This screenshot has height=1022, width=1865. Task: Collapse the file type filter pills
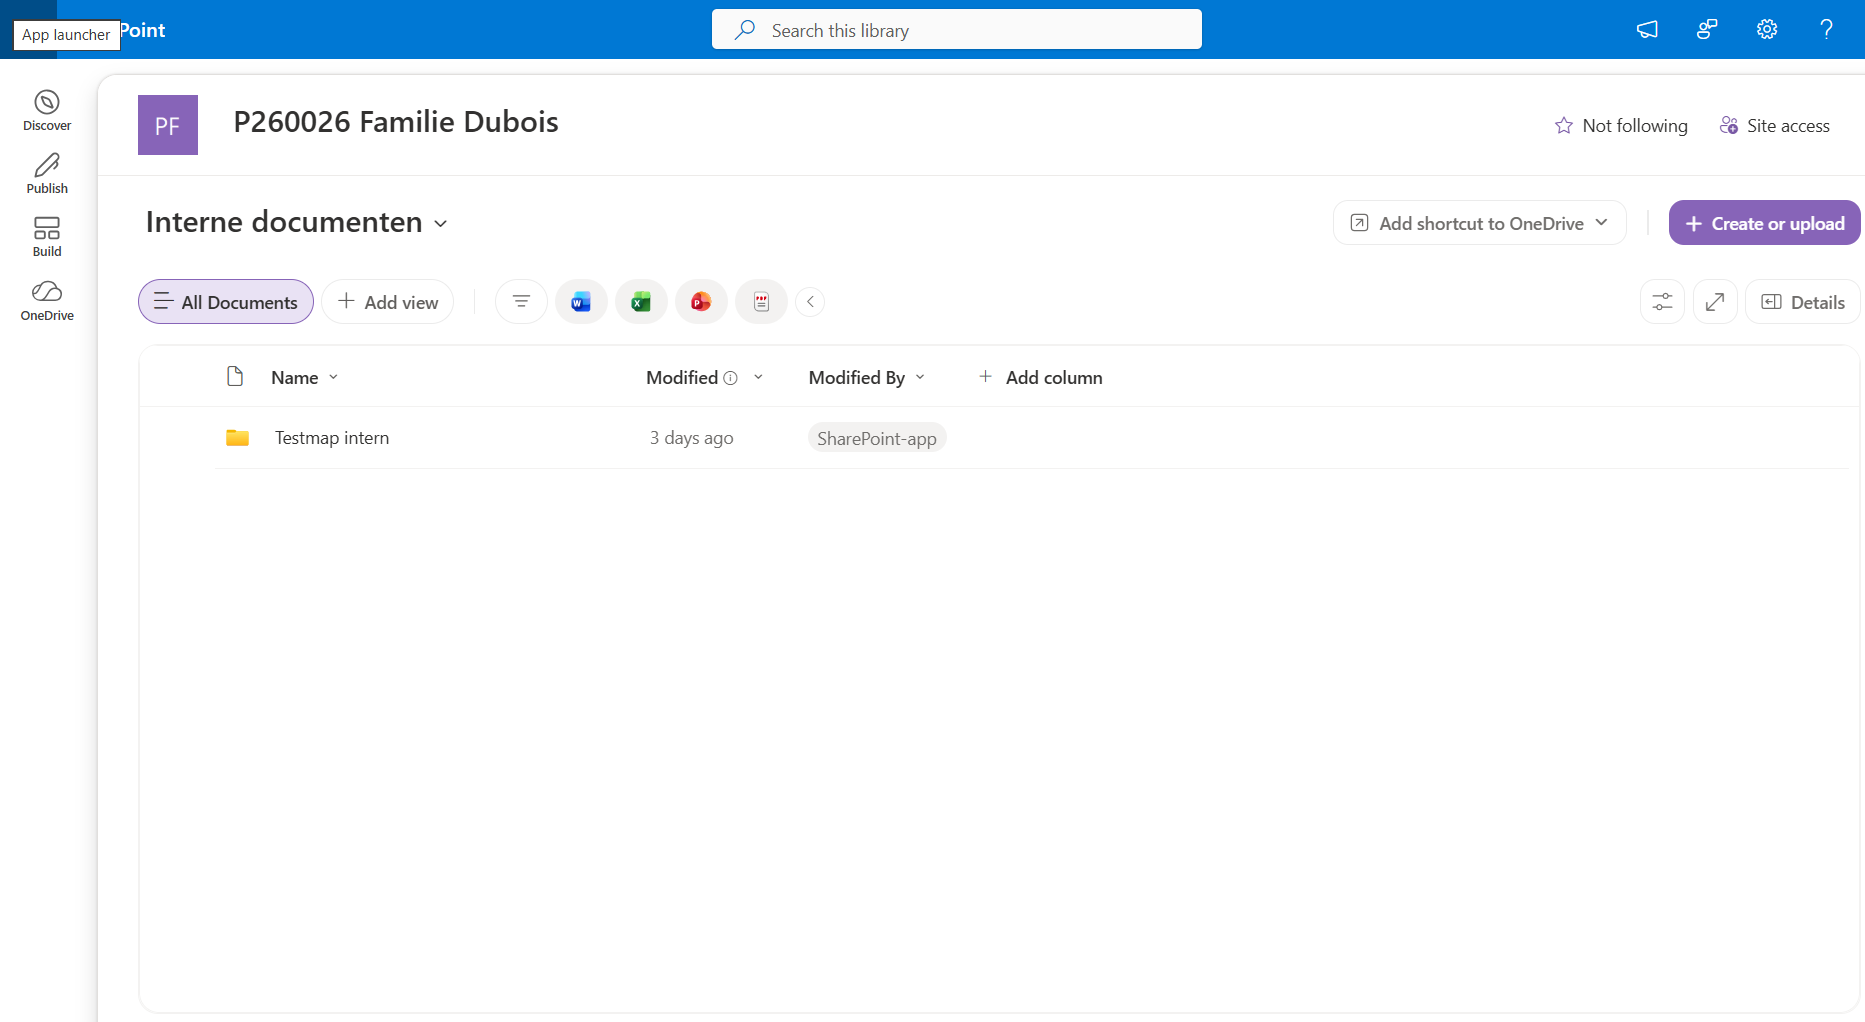click(x=810, y=302)
